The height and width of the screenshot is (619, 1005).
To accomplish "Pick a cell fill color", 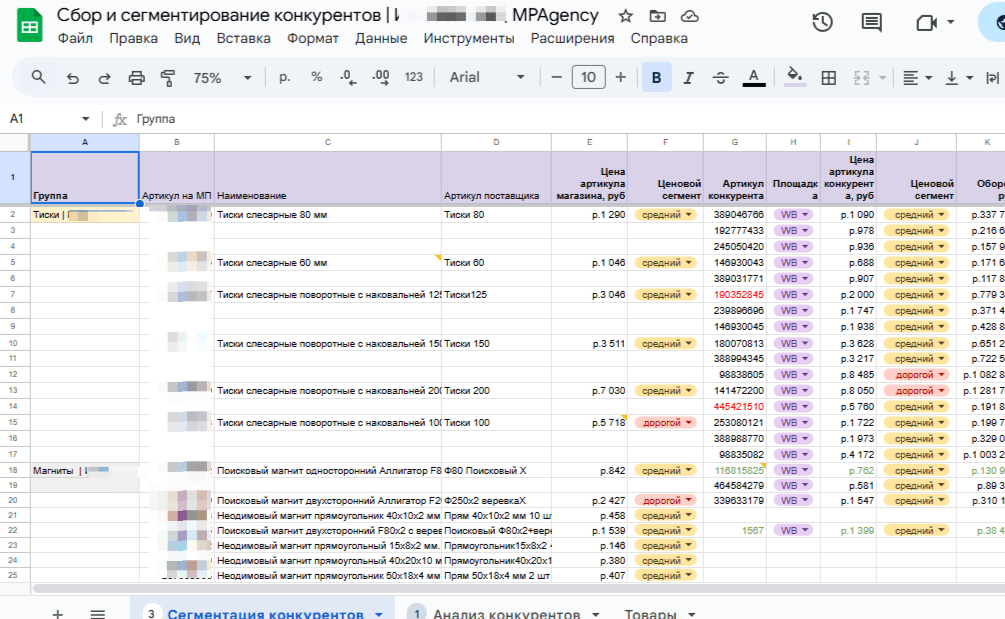I will click(795, 78).
